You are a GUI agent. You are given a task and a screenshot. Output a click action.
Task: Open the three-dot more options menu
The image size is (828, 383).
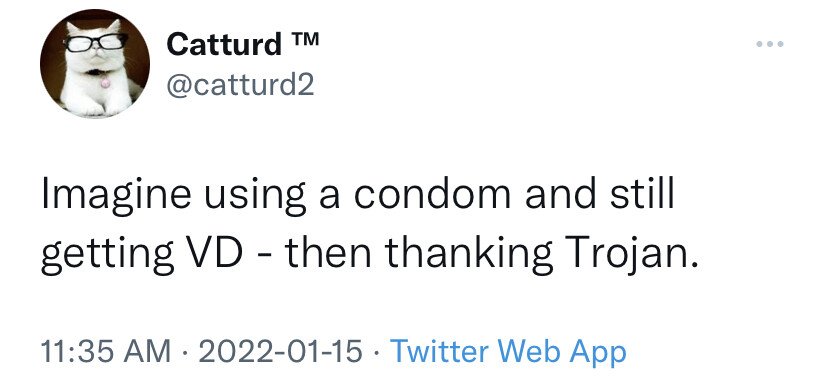pos(769,44)
